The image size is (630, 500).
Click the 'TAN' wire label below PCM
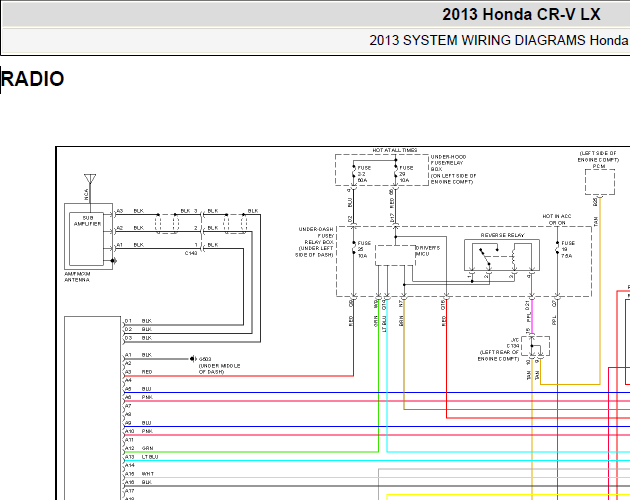point(596,221)
